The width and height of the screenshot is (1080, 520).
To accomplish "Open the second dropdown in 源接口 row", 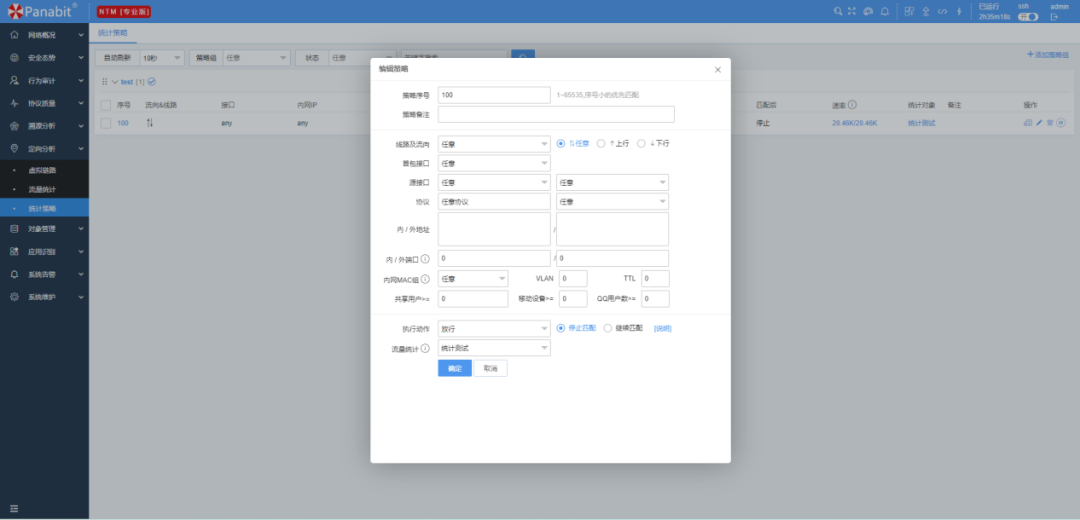I will pos(612,183).
